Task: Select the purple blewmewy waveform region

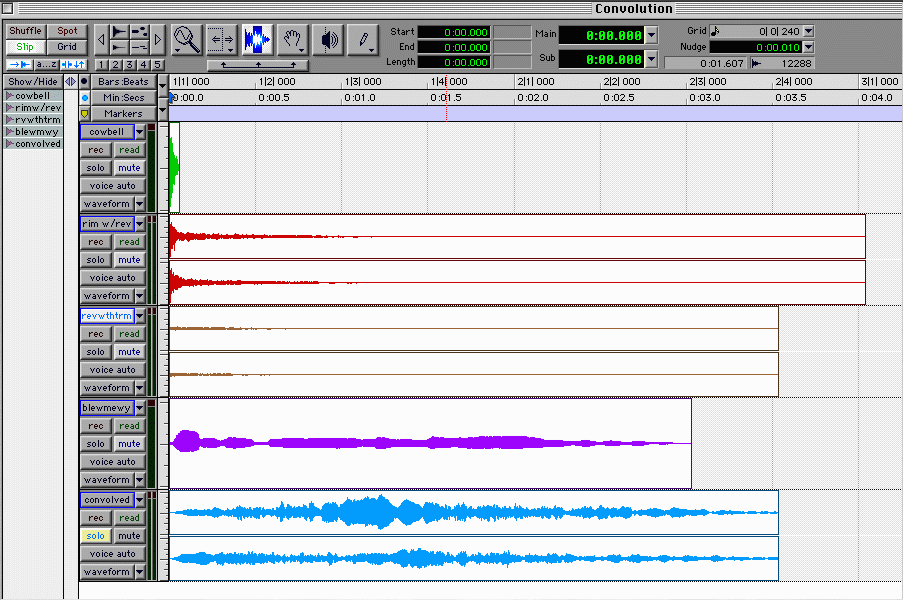Action: pos(430,443)
